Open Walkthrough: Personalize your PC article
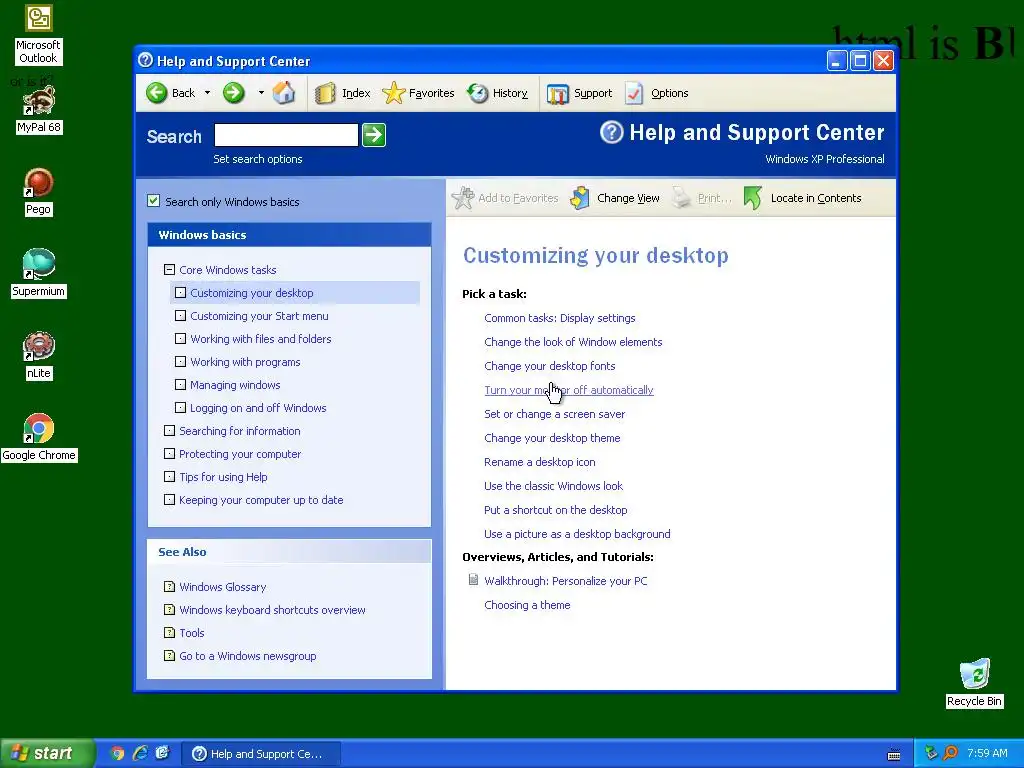The image size is (1024, 768). (566, 581)
